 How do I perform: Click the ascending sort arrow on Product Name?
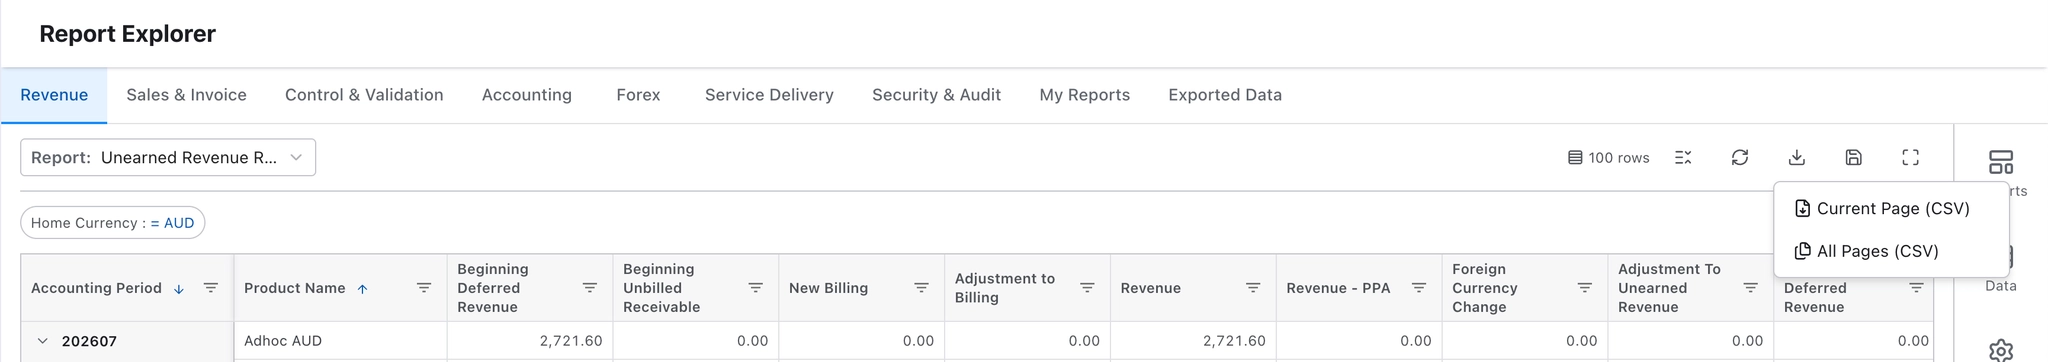click(363, 289)
